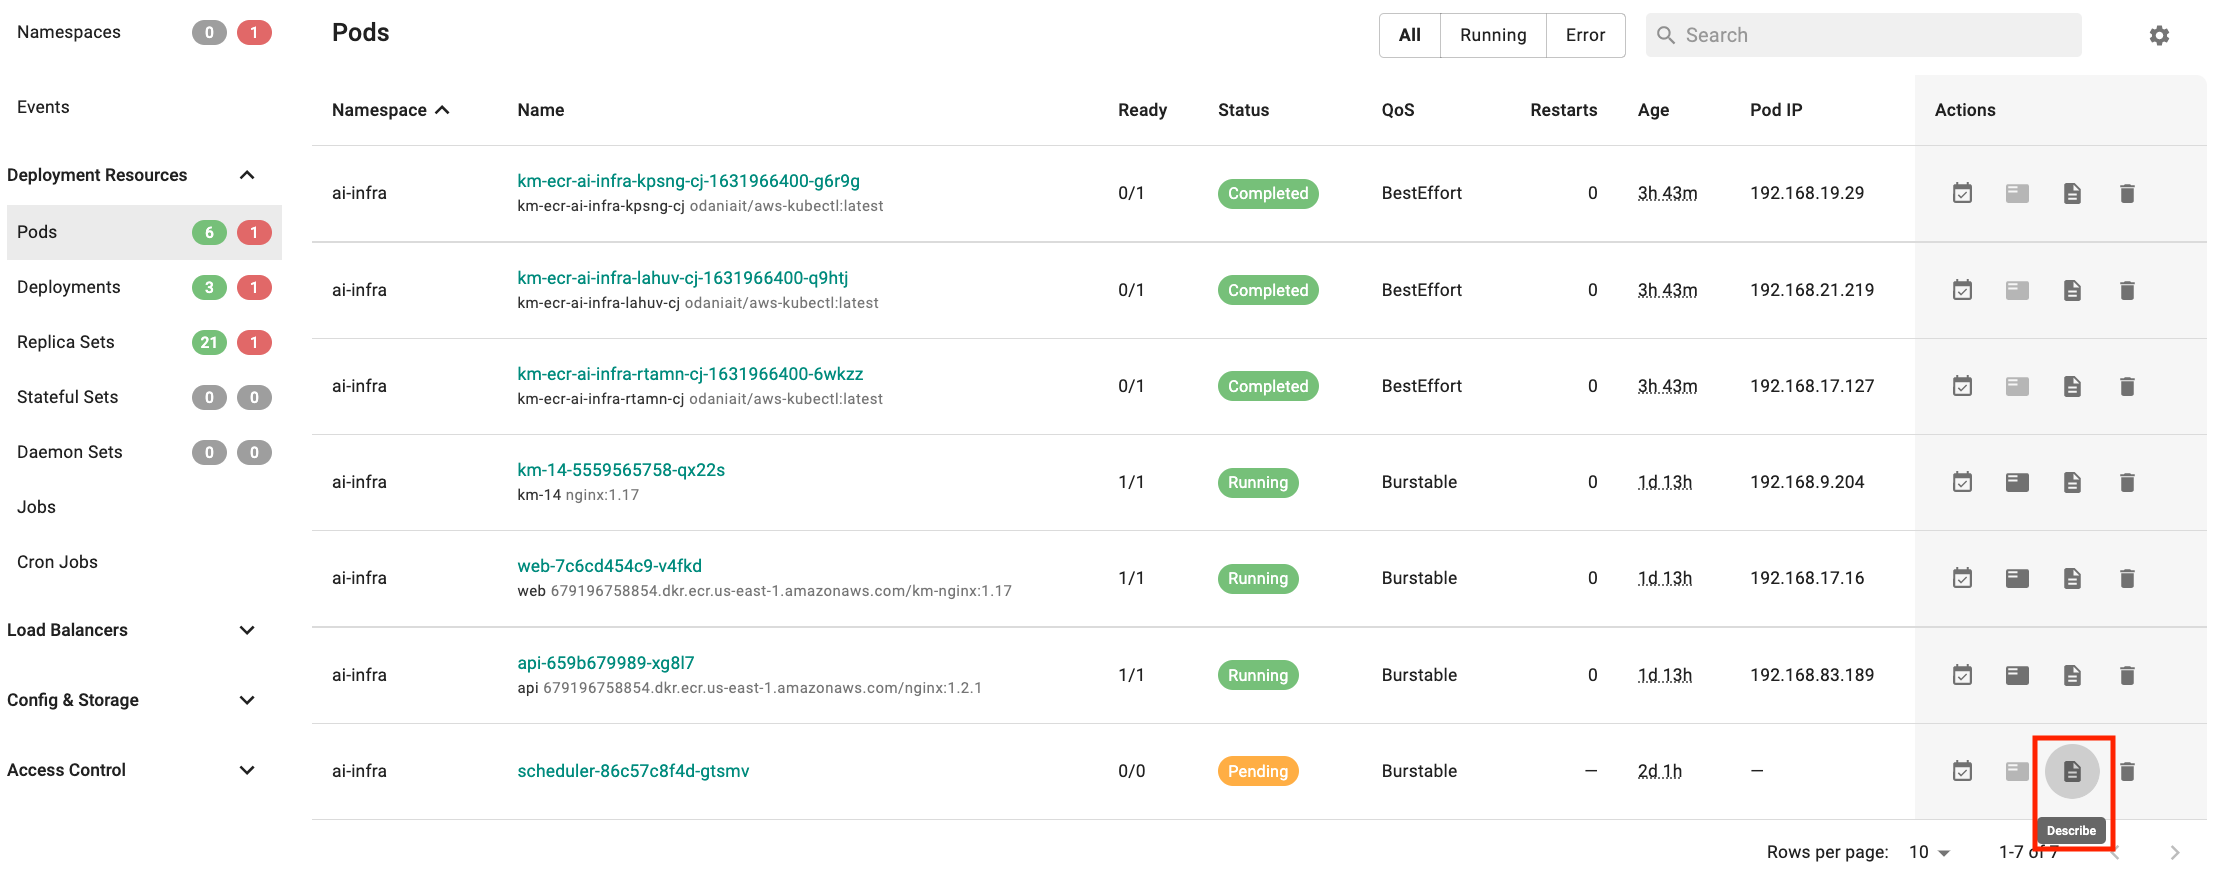Delete the web-7c6cd454c9-v4fkd pod
Screen dimensions: 2222x877
coord(2127,578)
